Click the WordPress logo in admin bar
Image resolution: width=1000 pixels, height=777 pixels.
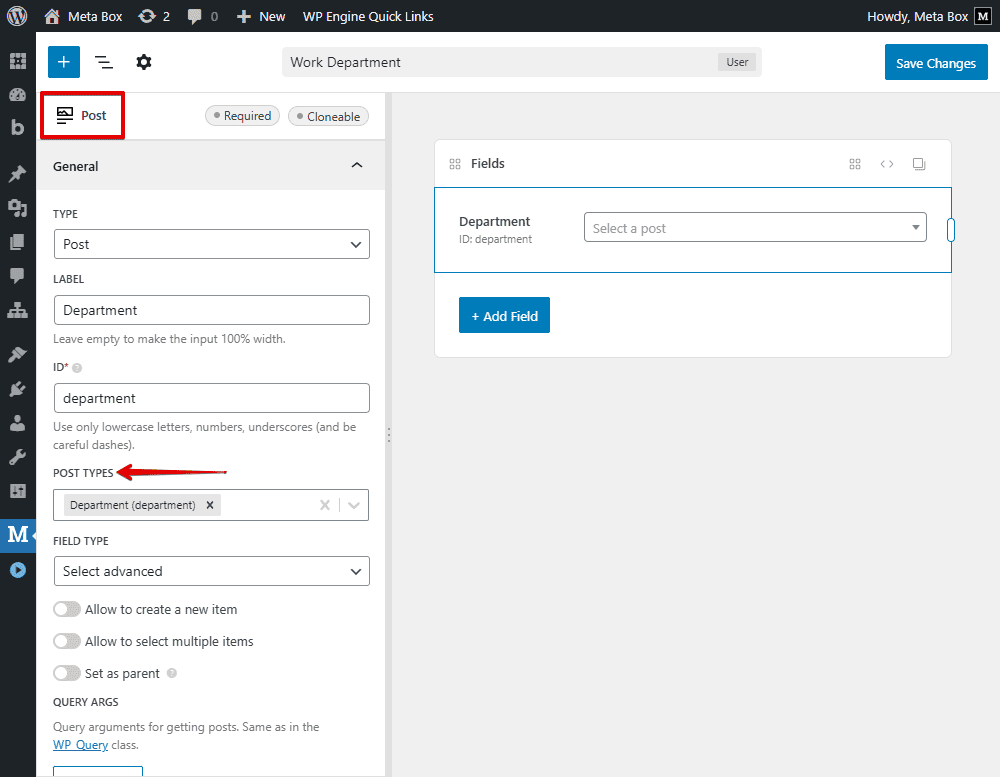17,16
